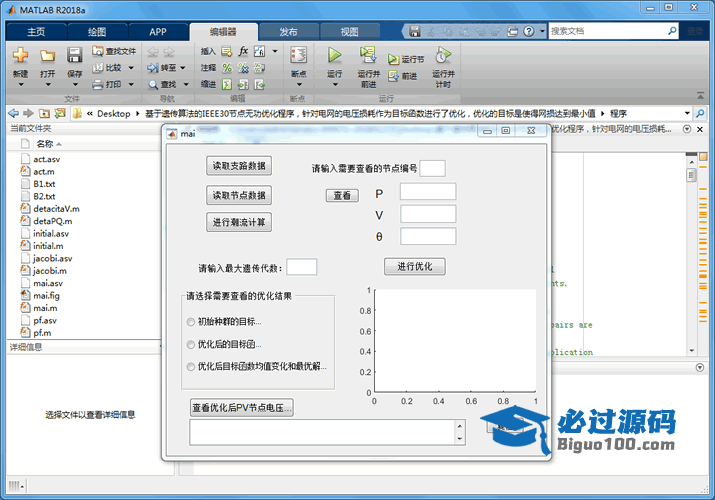Image resolution: width=715 pixels, height=500 pixels.
Task: Click the browse for folder icon
Action: tap(60, 113)
